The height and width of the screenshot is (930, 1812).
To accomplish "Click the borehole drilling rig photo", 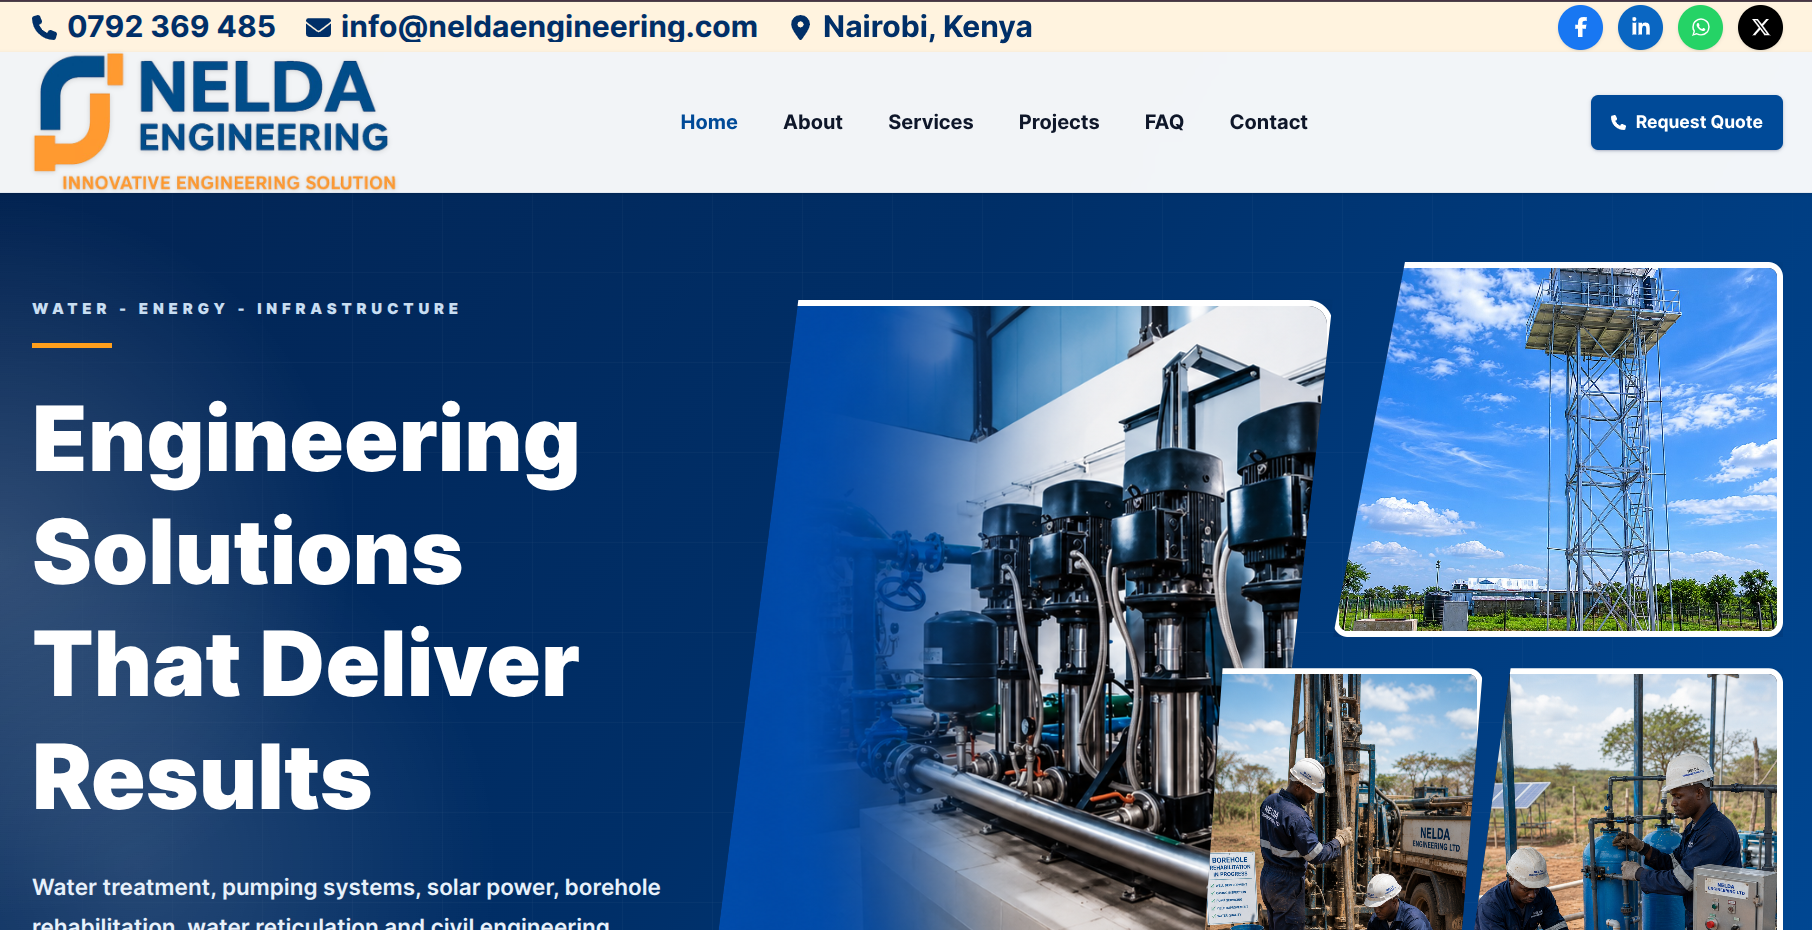I will [1345, 800].
